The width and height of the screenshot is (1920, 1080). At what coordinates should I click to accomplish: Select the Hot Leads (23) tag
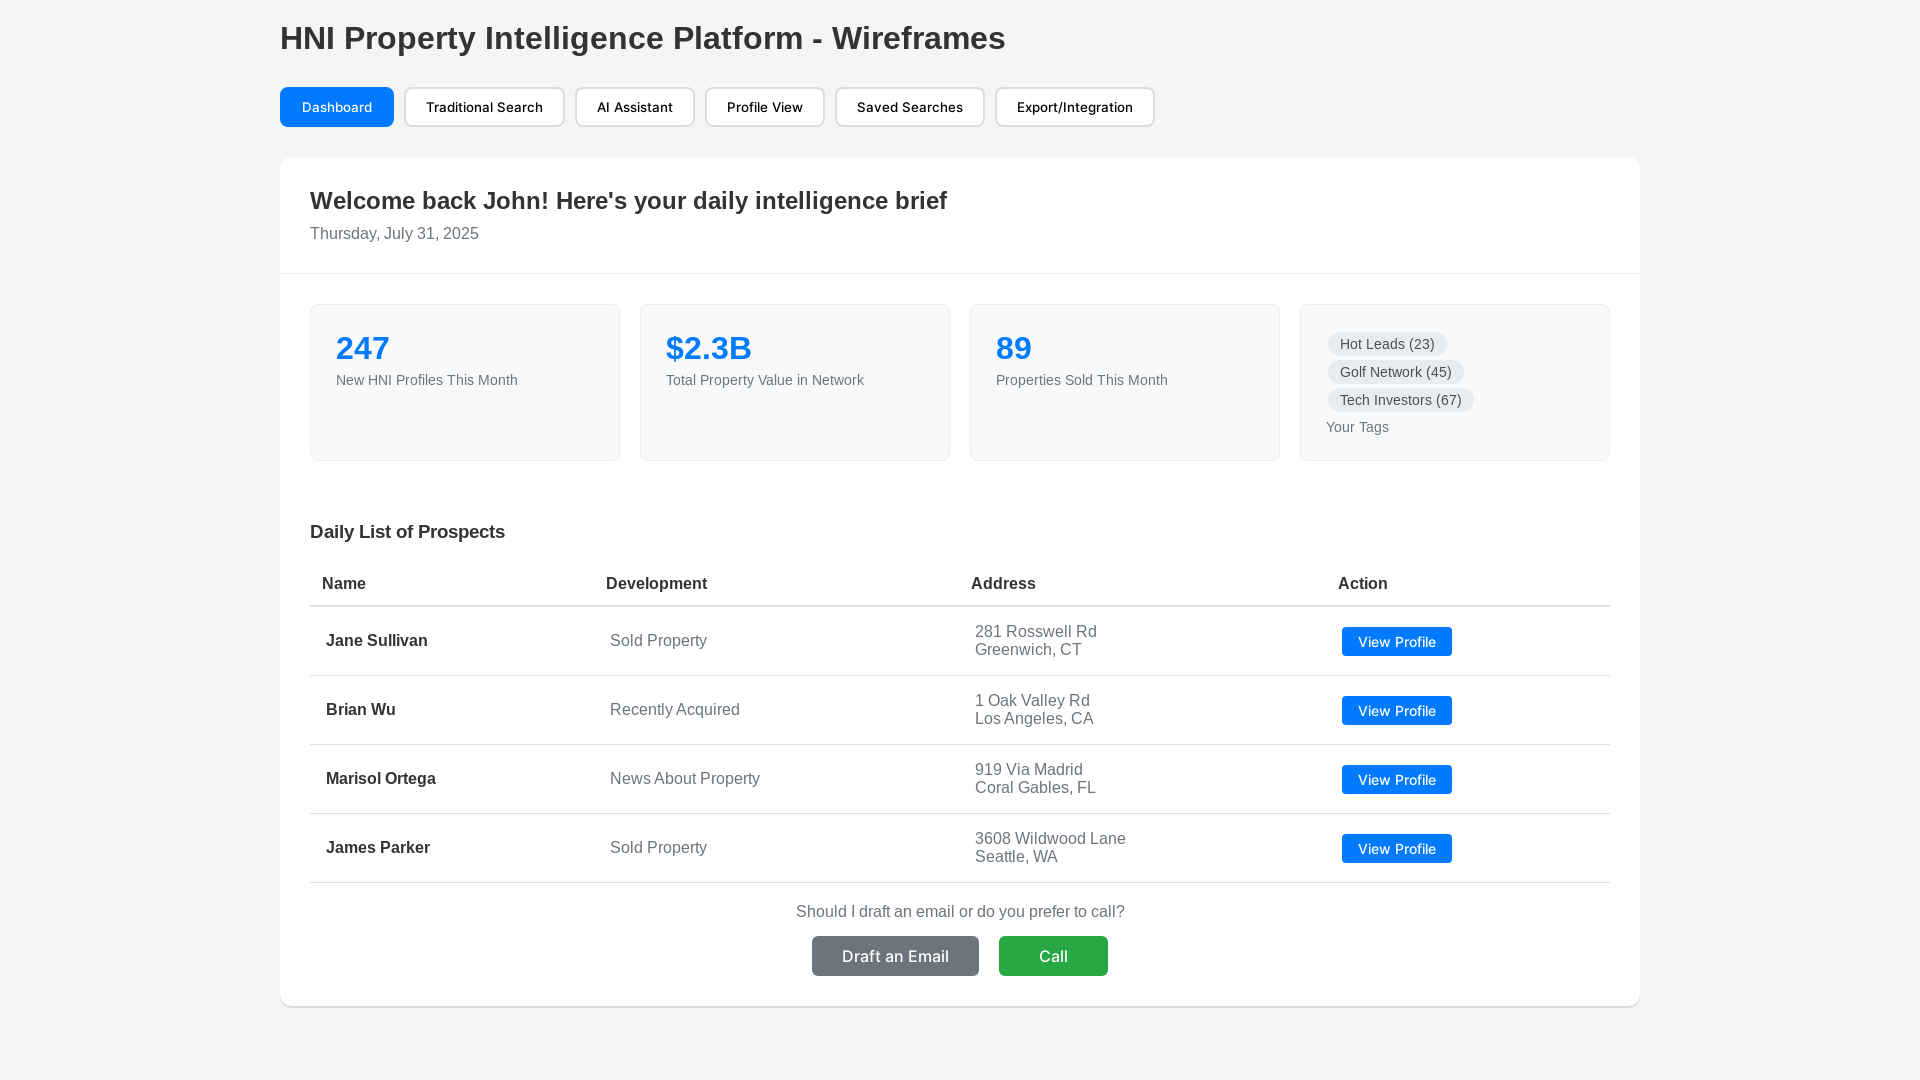[1387, 344]
